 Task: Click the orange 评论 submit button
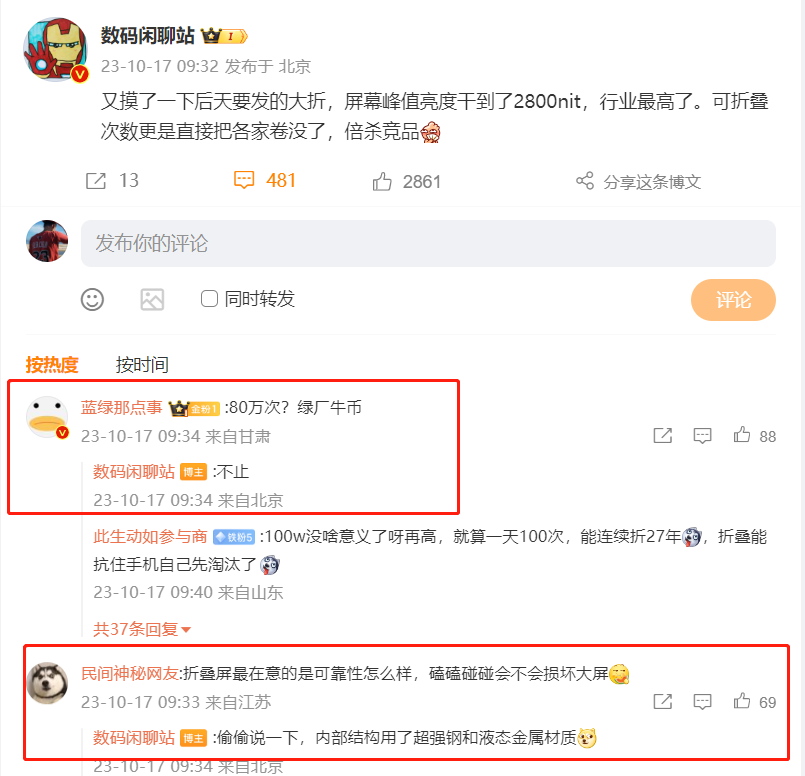click(733, 300)
